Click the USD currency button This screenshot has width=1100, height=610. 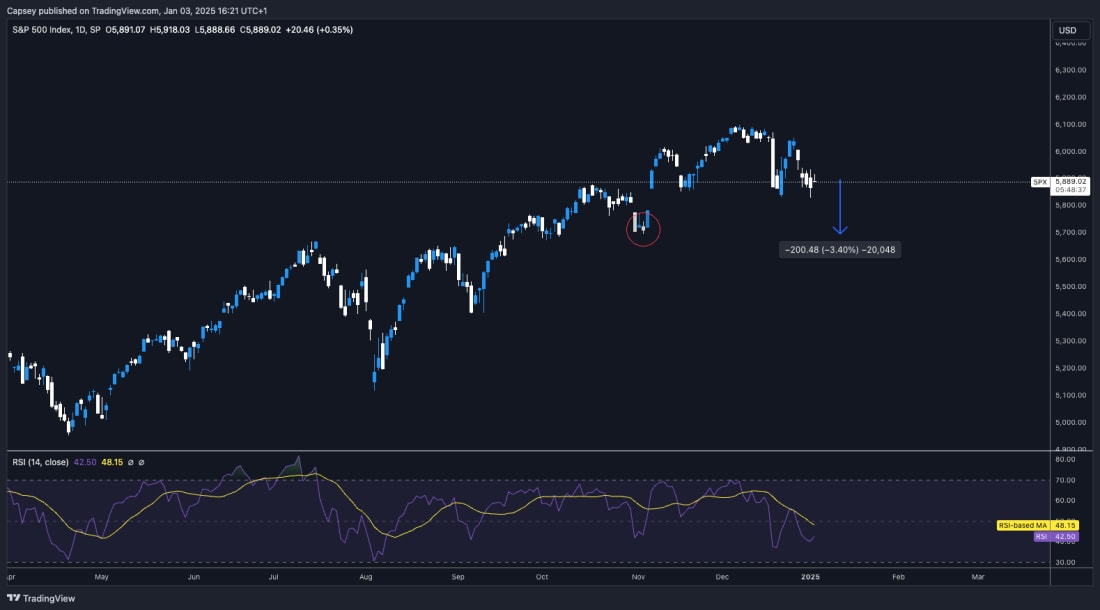tap(1068, 30)
